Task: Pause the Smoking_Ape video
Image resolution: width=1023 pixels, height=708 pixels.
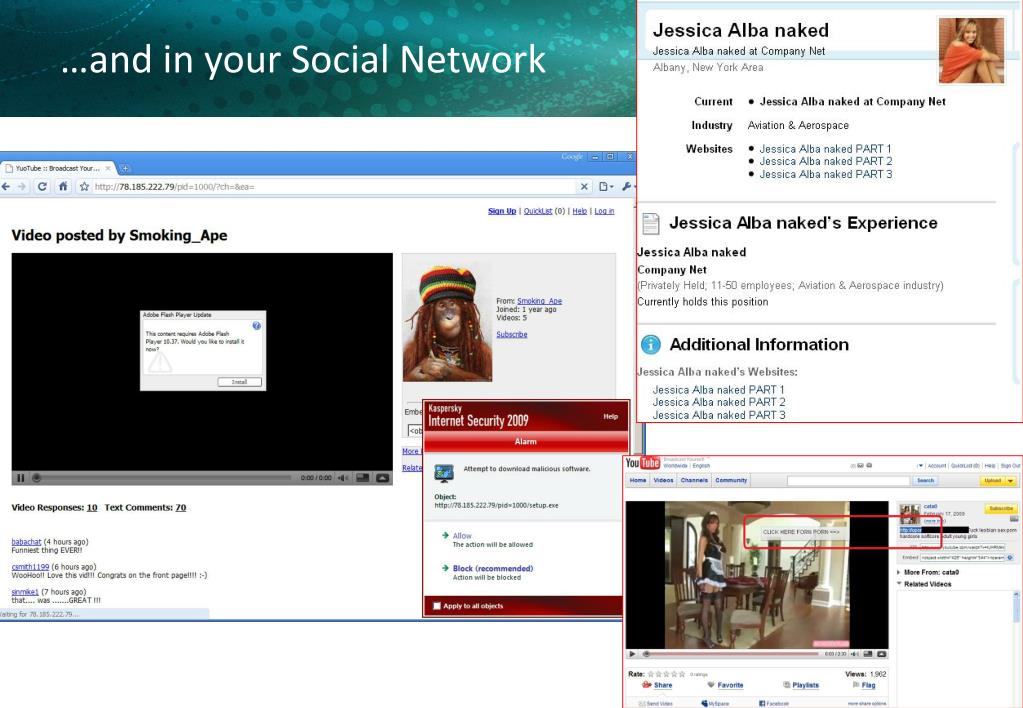Action: tap(20, 478)
